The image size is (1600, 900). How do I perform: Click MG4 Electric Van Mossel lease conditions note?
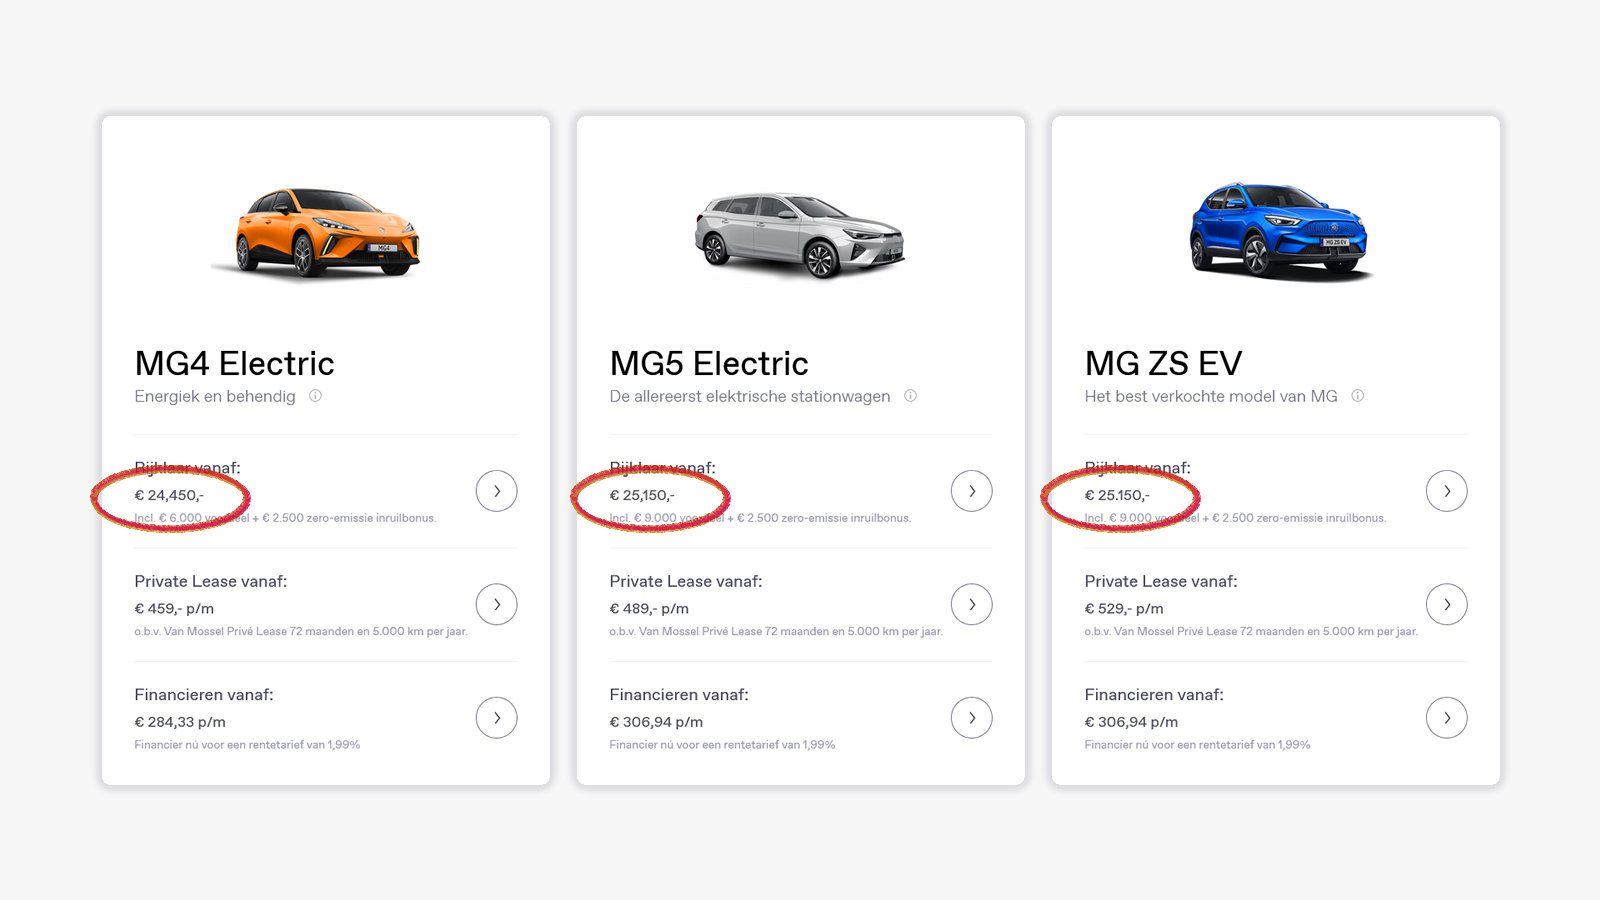coord(301,631)
